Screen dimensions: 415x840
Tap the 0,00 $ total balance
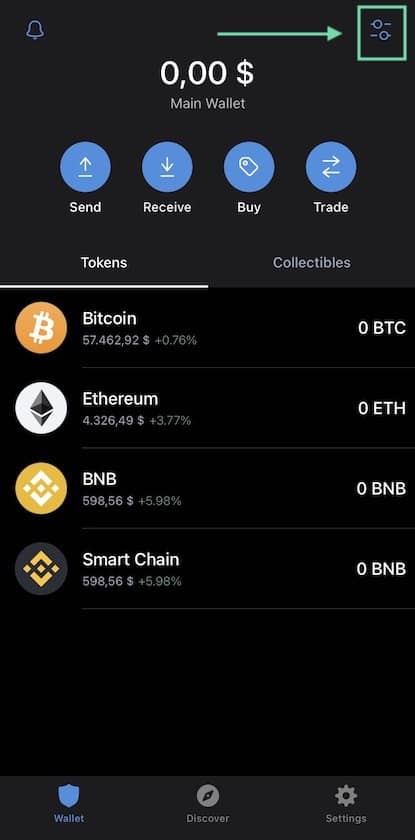click(x=207, y=73)
